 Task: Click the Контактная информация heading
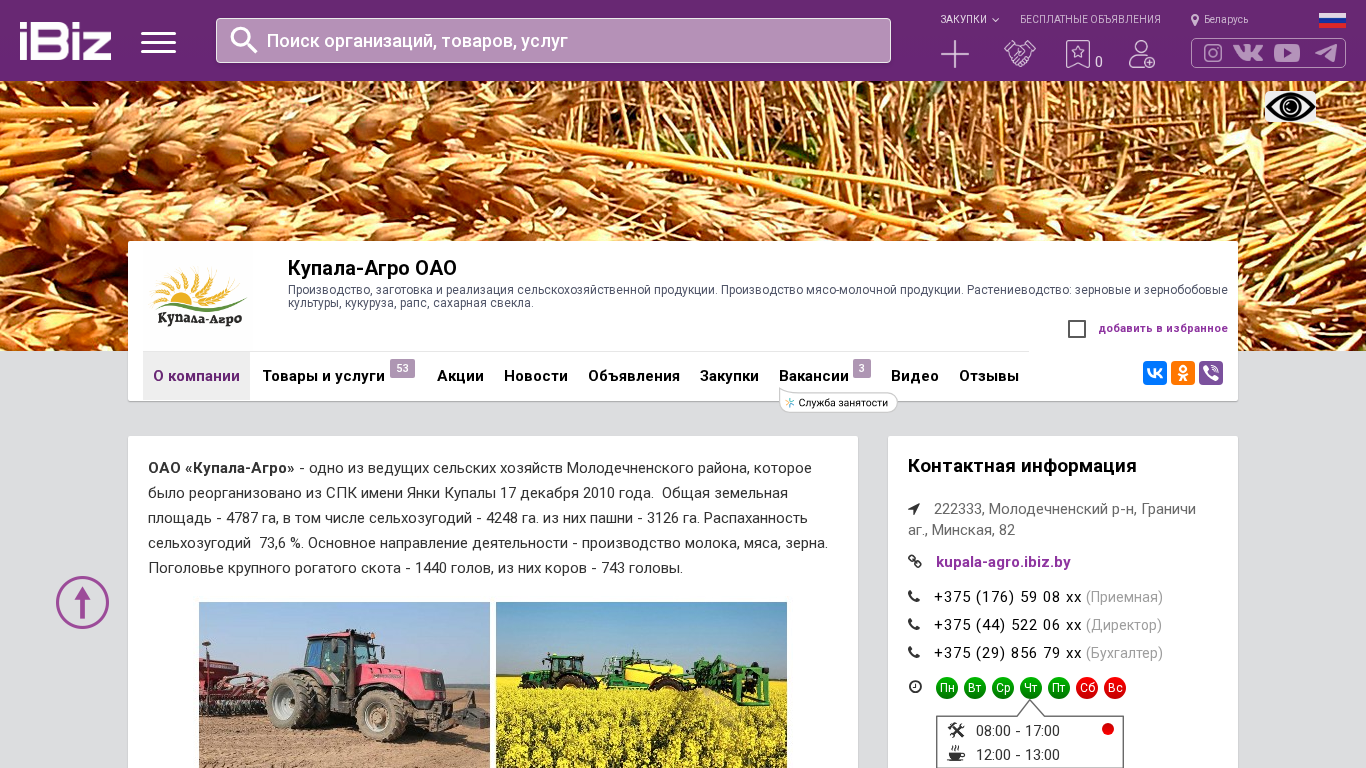1022,466
